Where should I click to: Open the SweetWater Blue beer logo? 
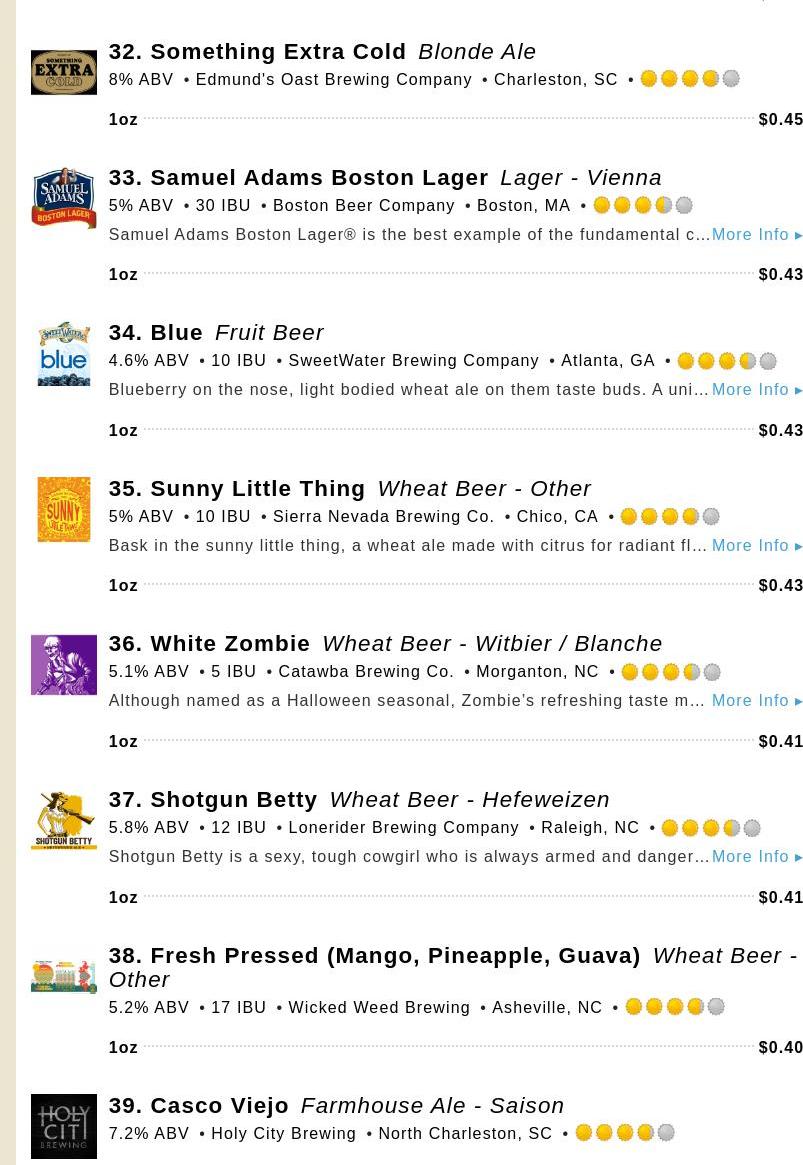(64, 354)
